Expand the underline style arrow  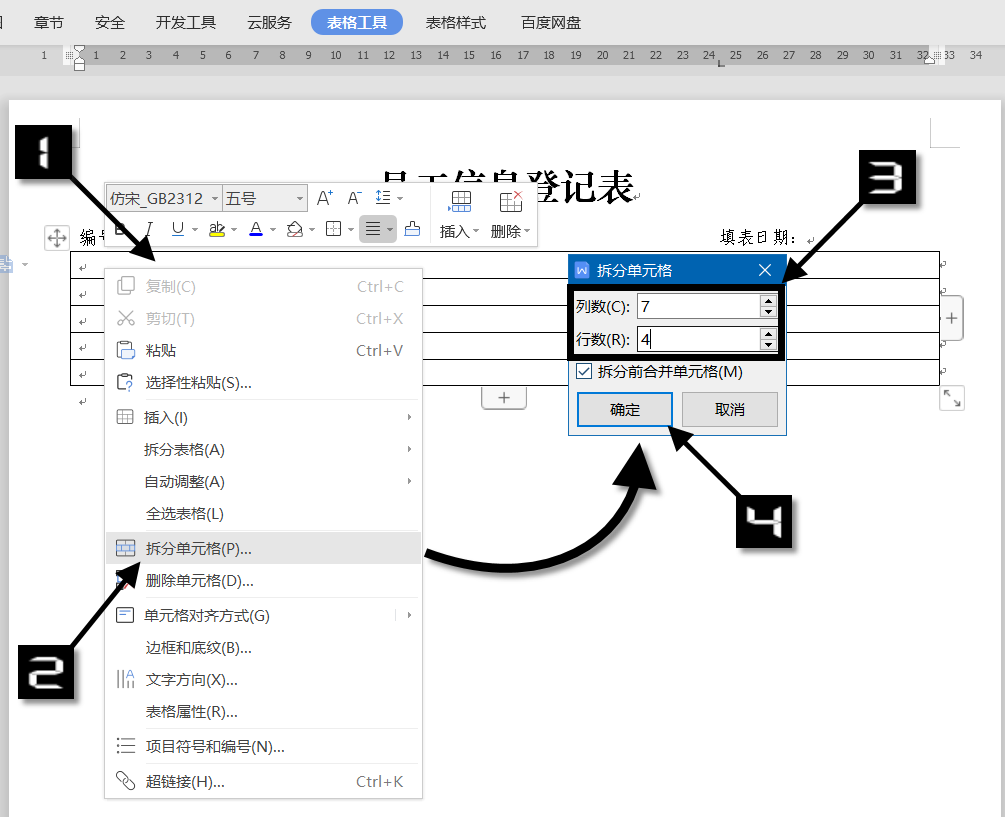[x=194, y=229]
